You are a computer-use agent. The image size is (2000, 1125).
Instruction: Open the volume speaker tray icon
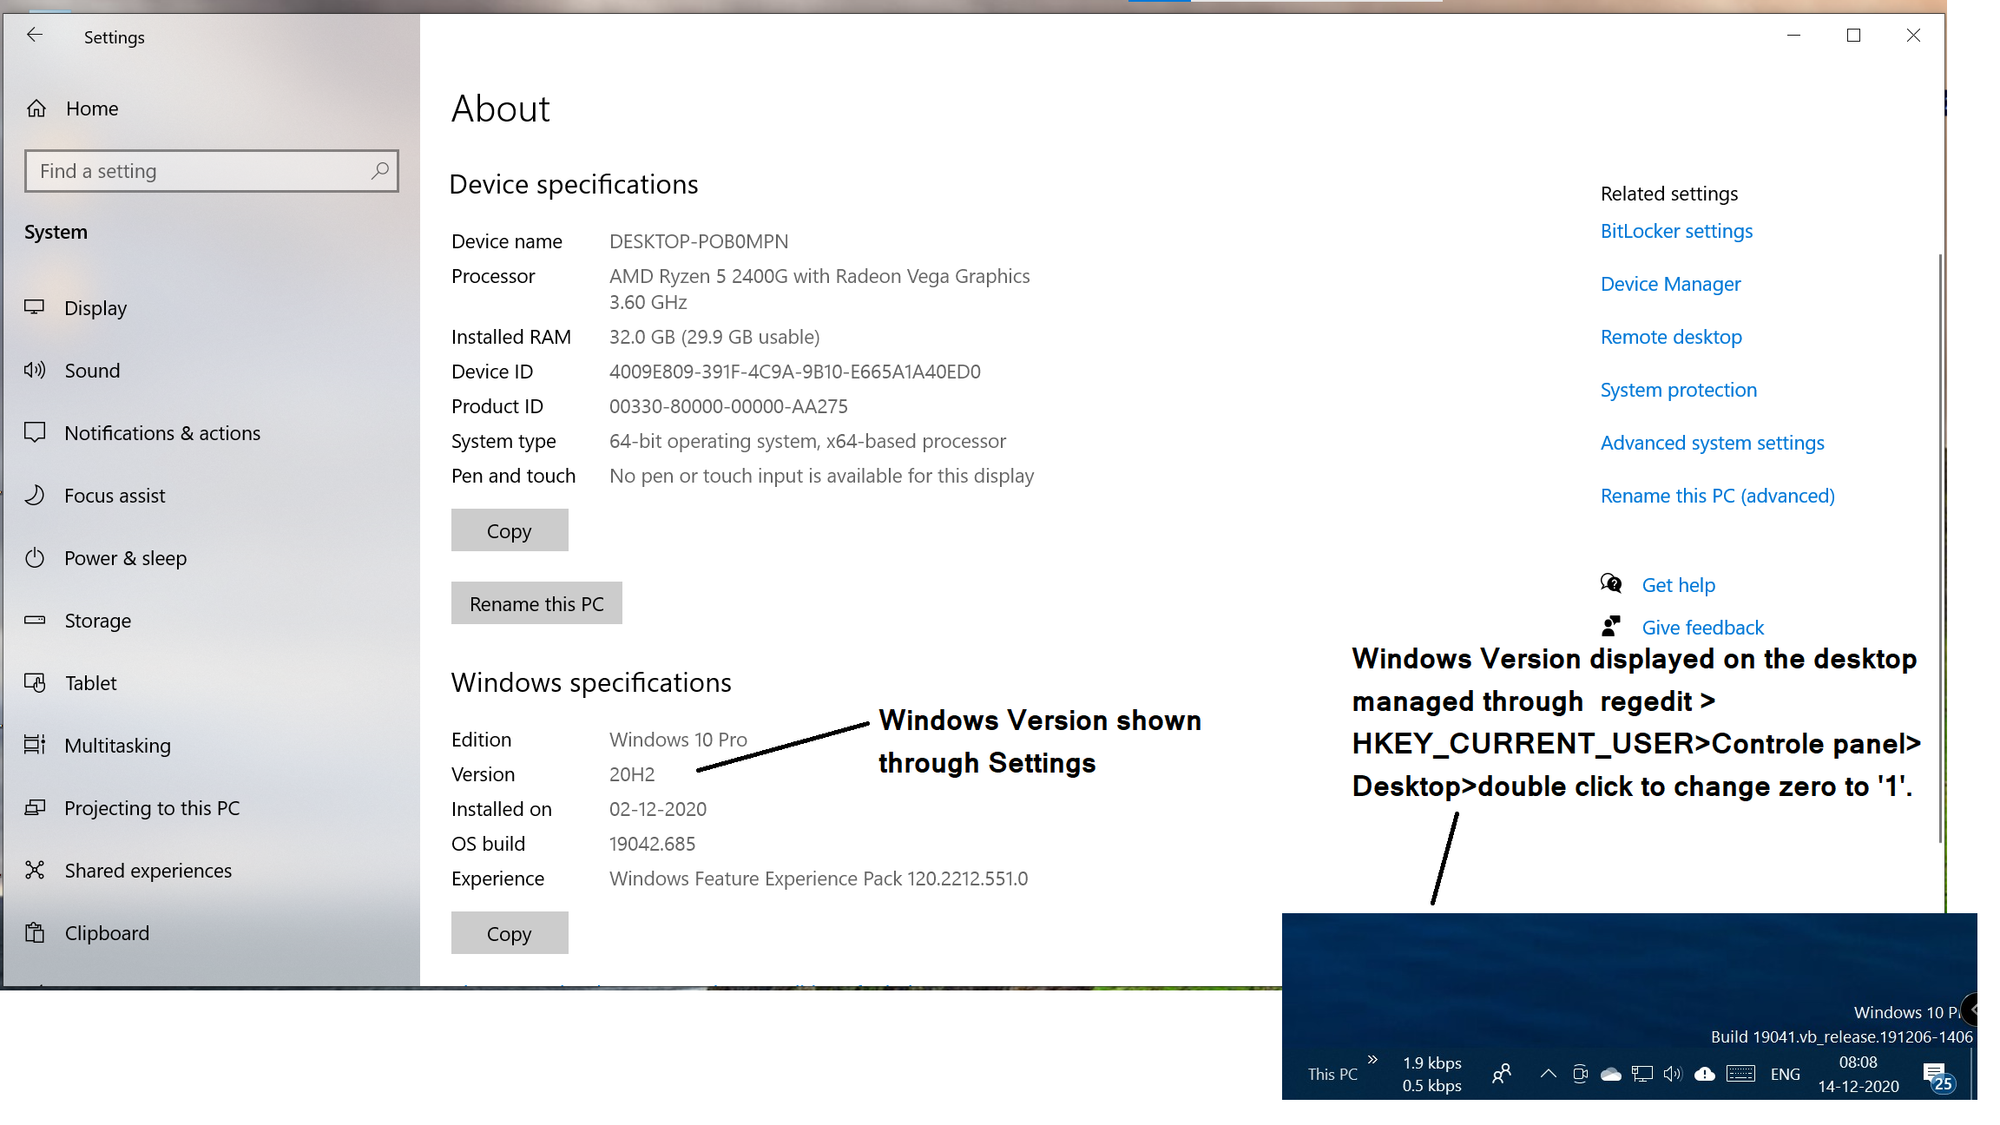pos(1673,1074)
